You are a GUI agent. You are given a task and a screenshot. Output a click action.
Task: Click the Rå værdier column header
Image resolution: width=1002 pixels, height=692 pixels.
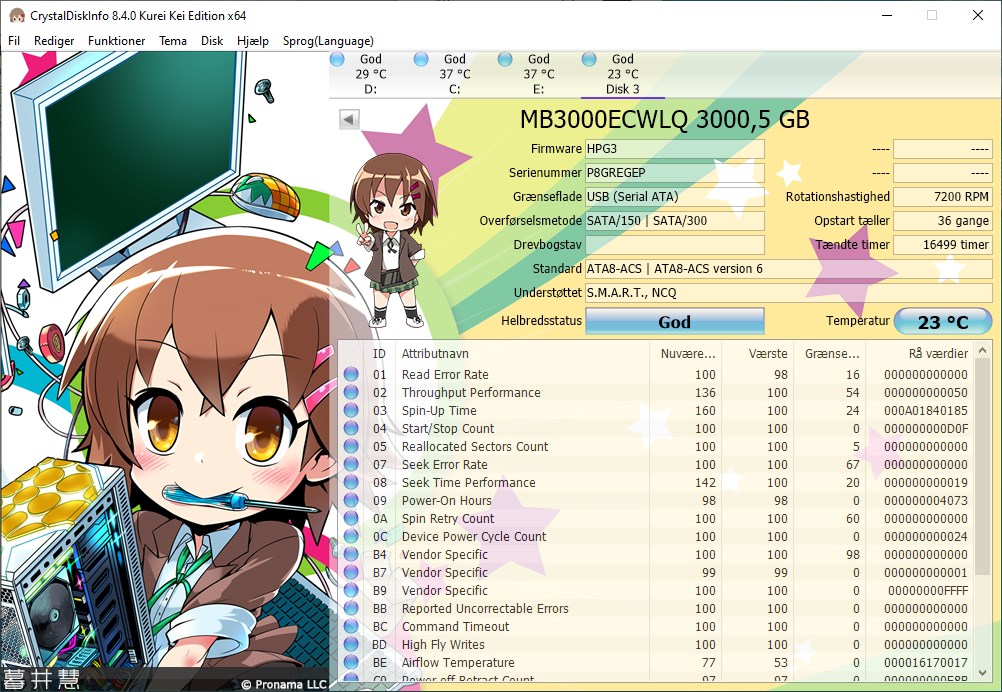pos(920,353)
